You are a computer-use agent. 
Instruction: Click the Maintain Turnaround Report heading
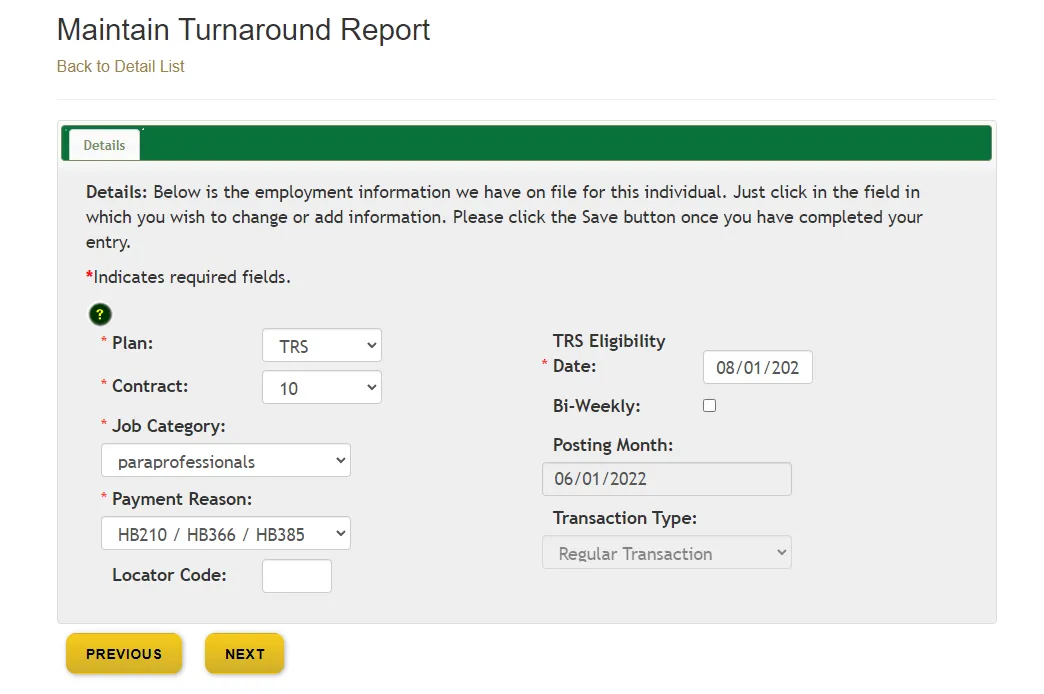point(243,29)
